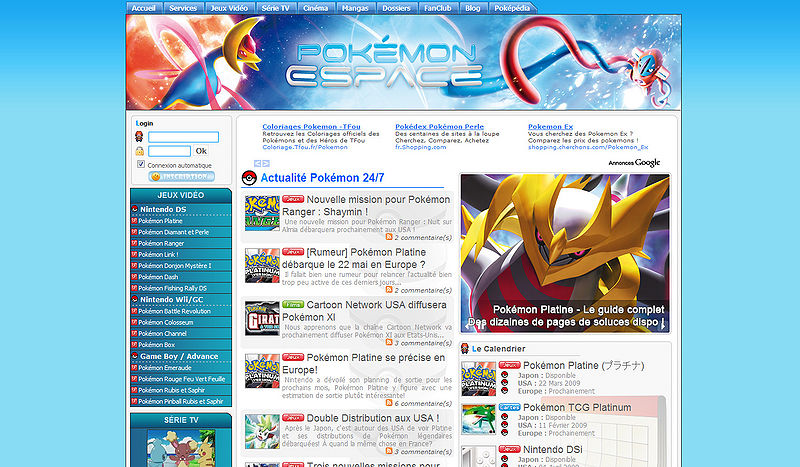Click the Série TV sidebar image

pos(181,448)
